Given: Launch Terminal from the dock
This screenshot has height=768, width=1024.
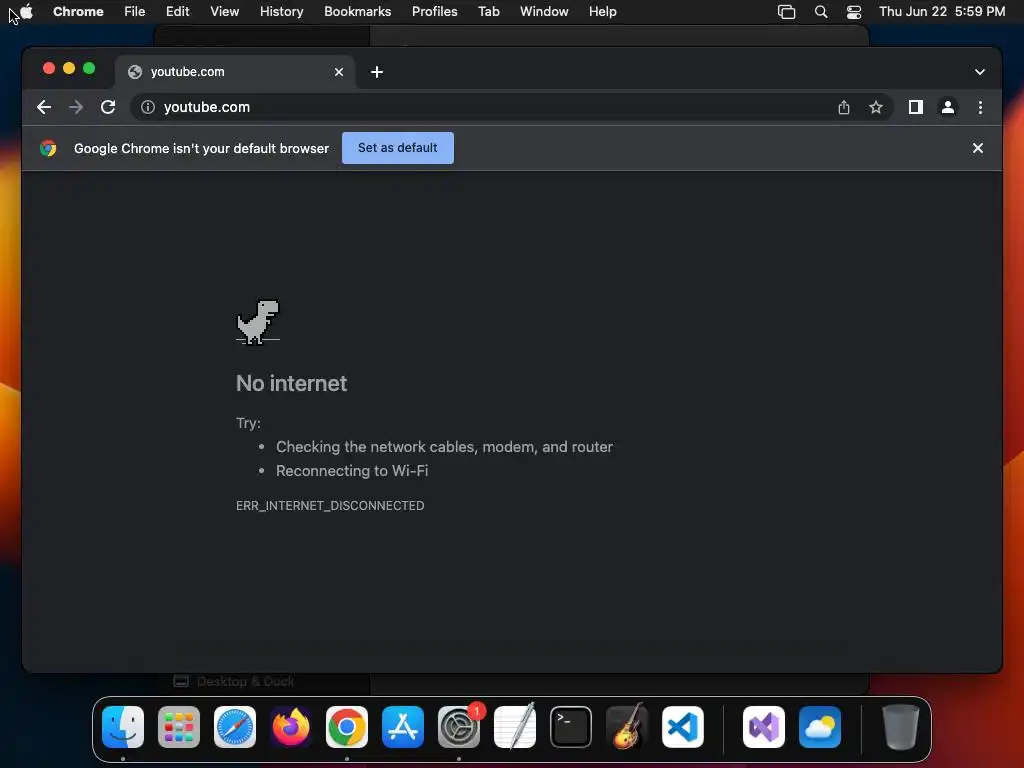Looking at the screenshot, I should tap(571, 727).
